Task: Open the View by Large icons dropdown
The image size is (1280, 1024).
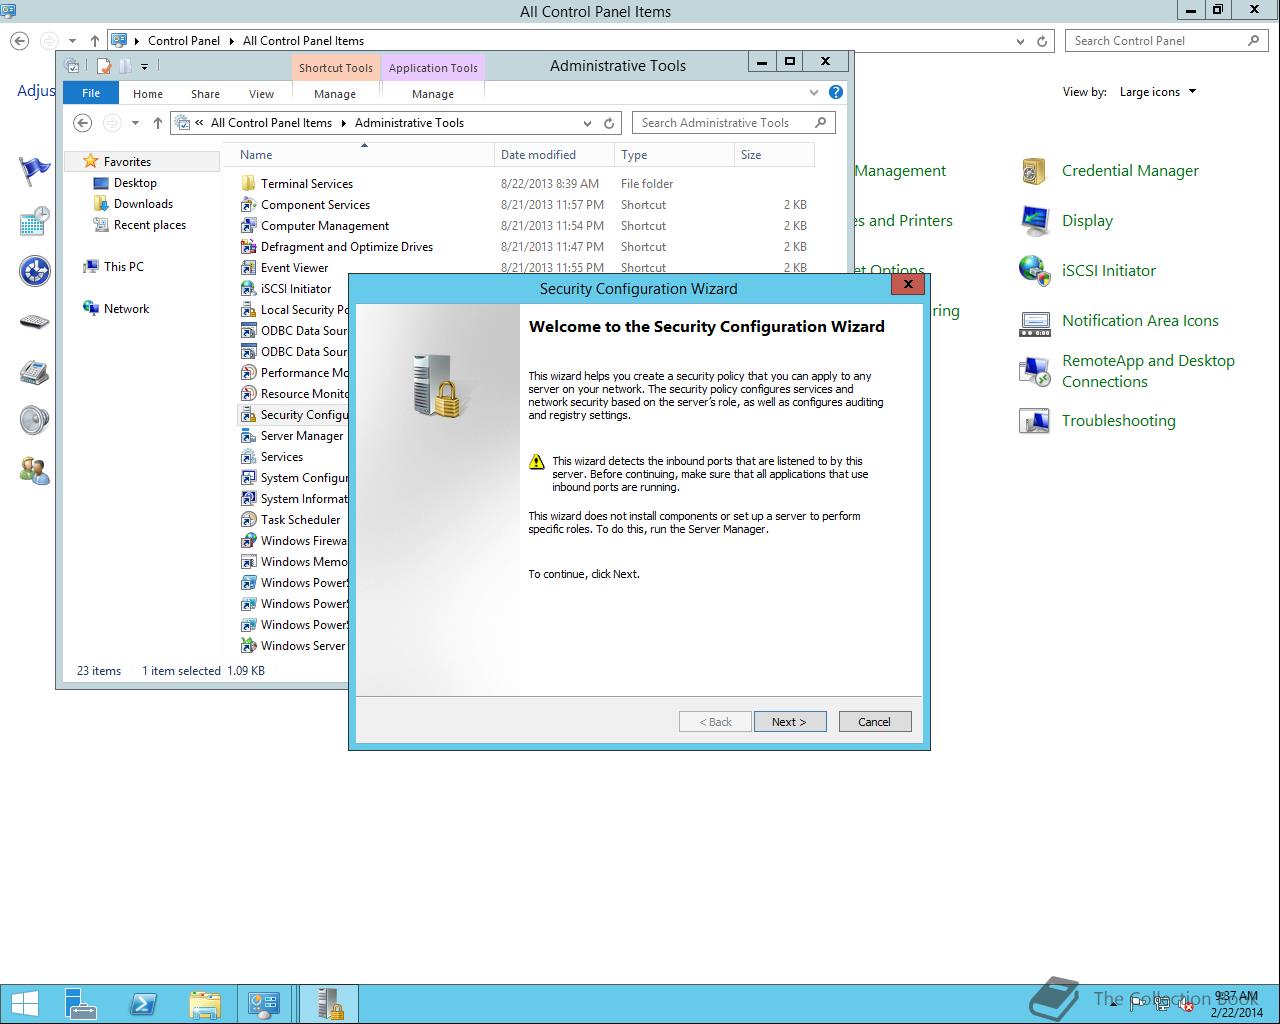Action: pos(1157,92)
